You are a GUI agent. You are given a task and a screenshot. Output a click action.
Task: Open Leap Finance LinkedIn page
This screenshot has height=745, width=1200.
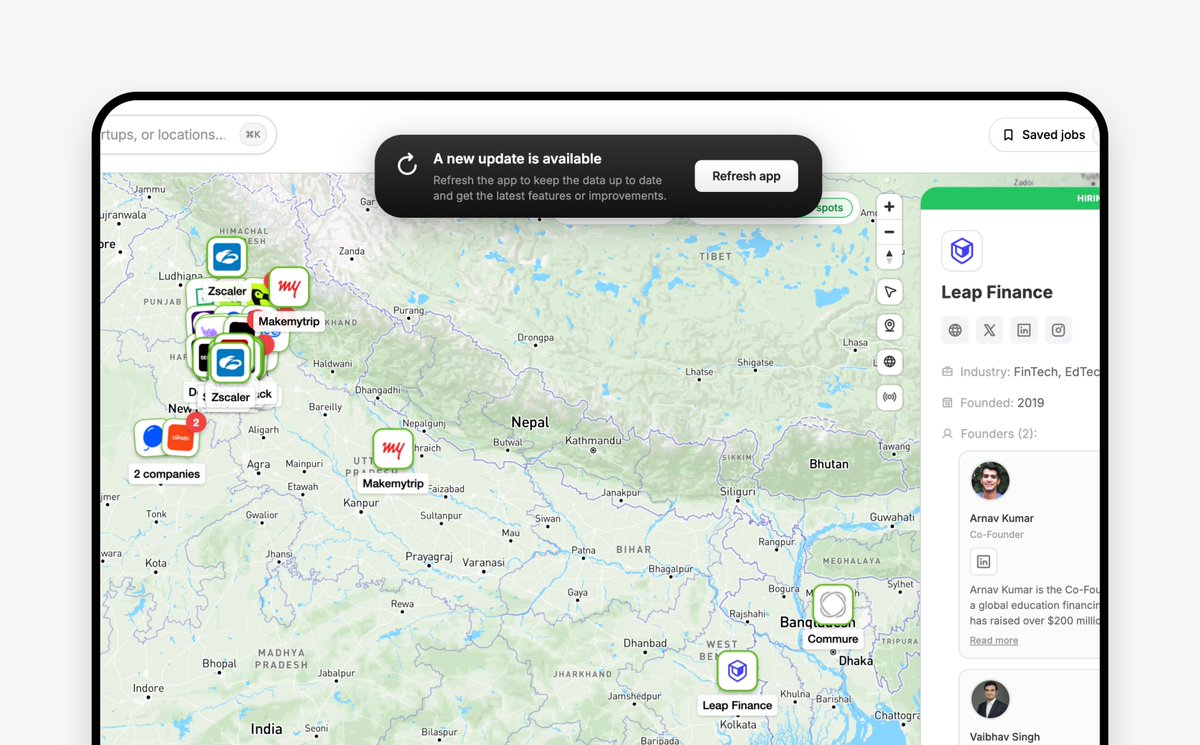pyautogui.click(x=1023, y=330)
